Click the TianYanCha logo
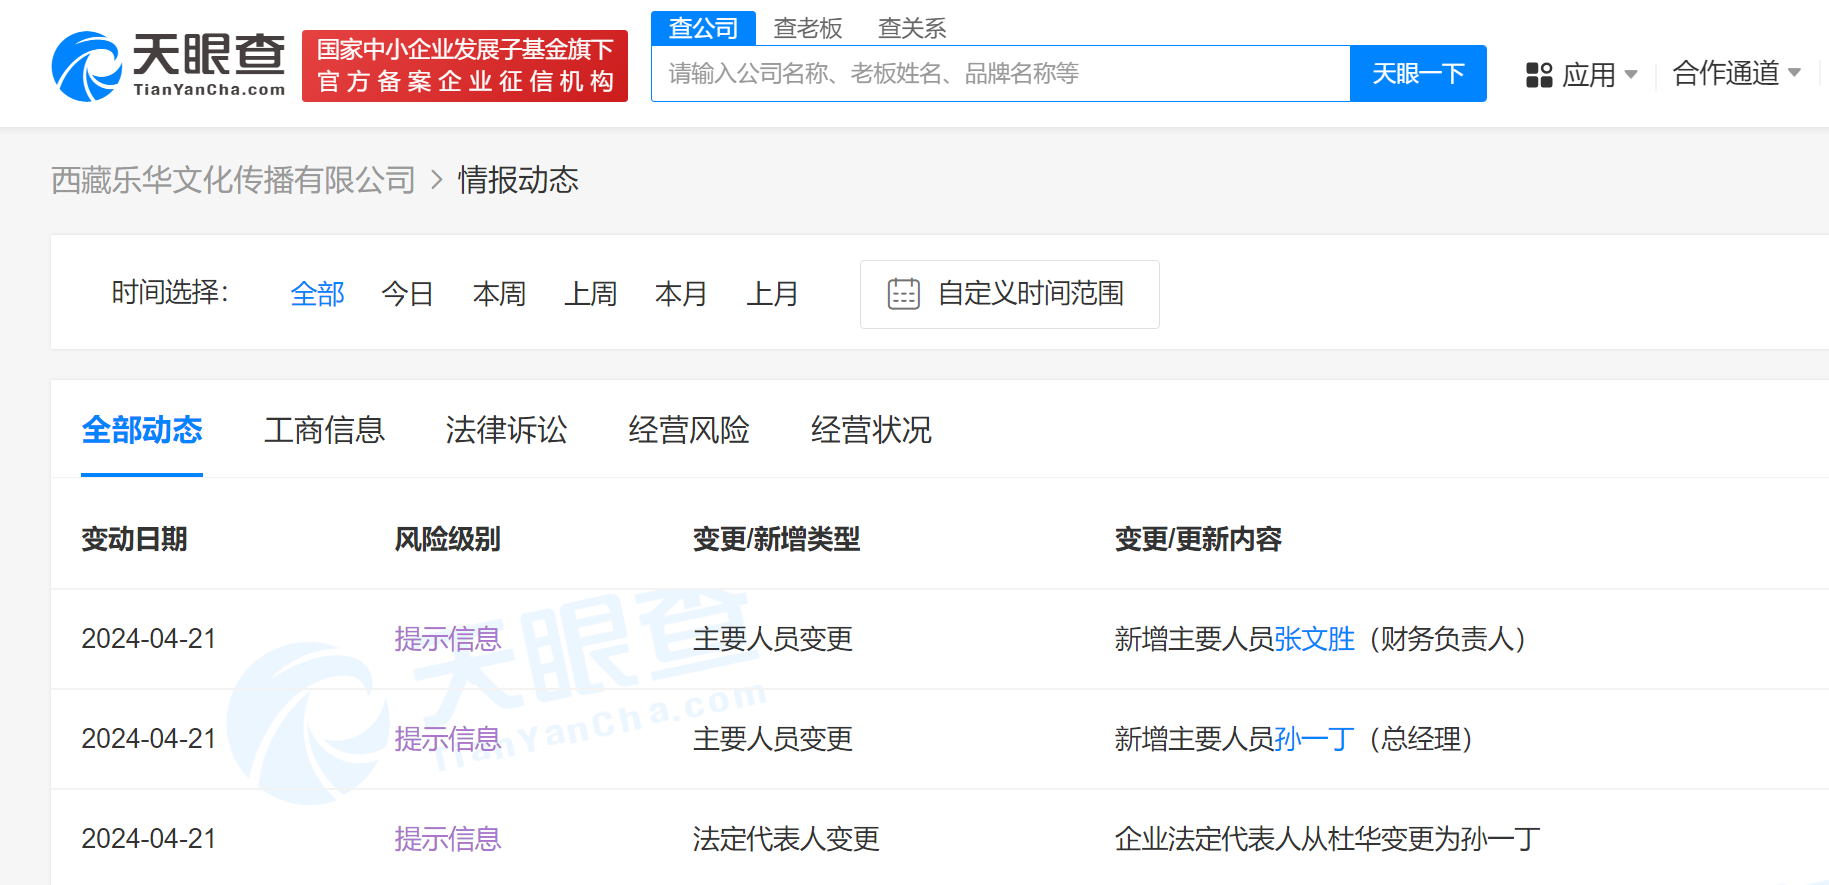 click(168, 65)
